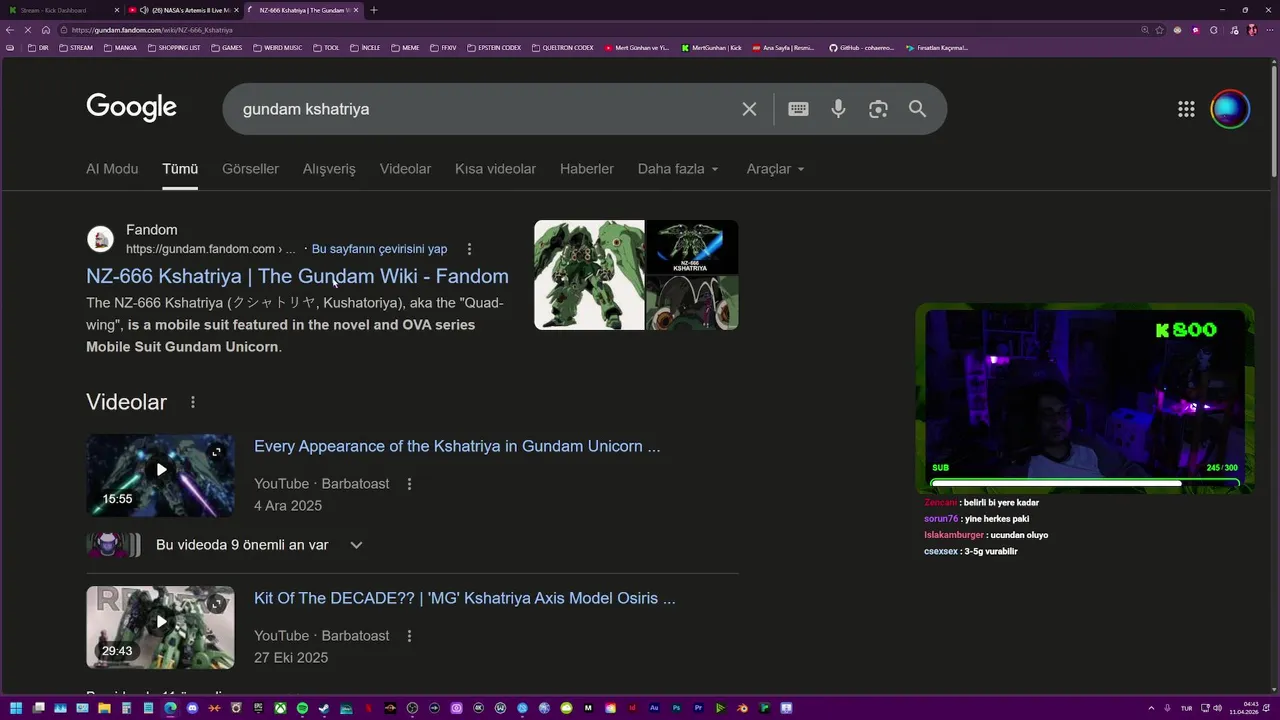Launch Discord from the taskbar
The image size is (1280, 720).
[192, 708]
